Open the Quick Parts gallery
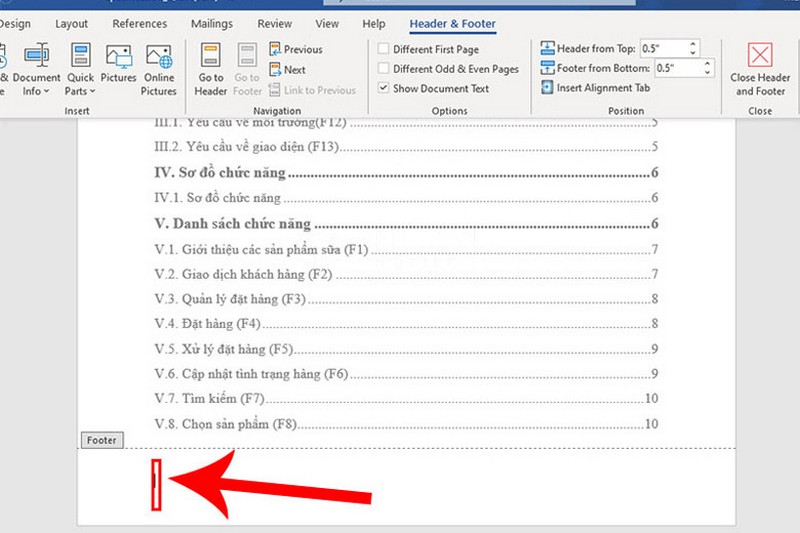800x533 pixels. [x=80, y=69]
